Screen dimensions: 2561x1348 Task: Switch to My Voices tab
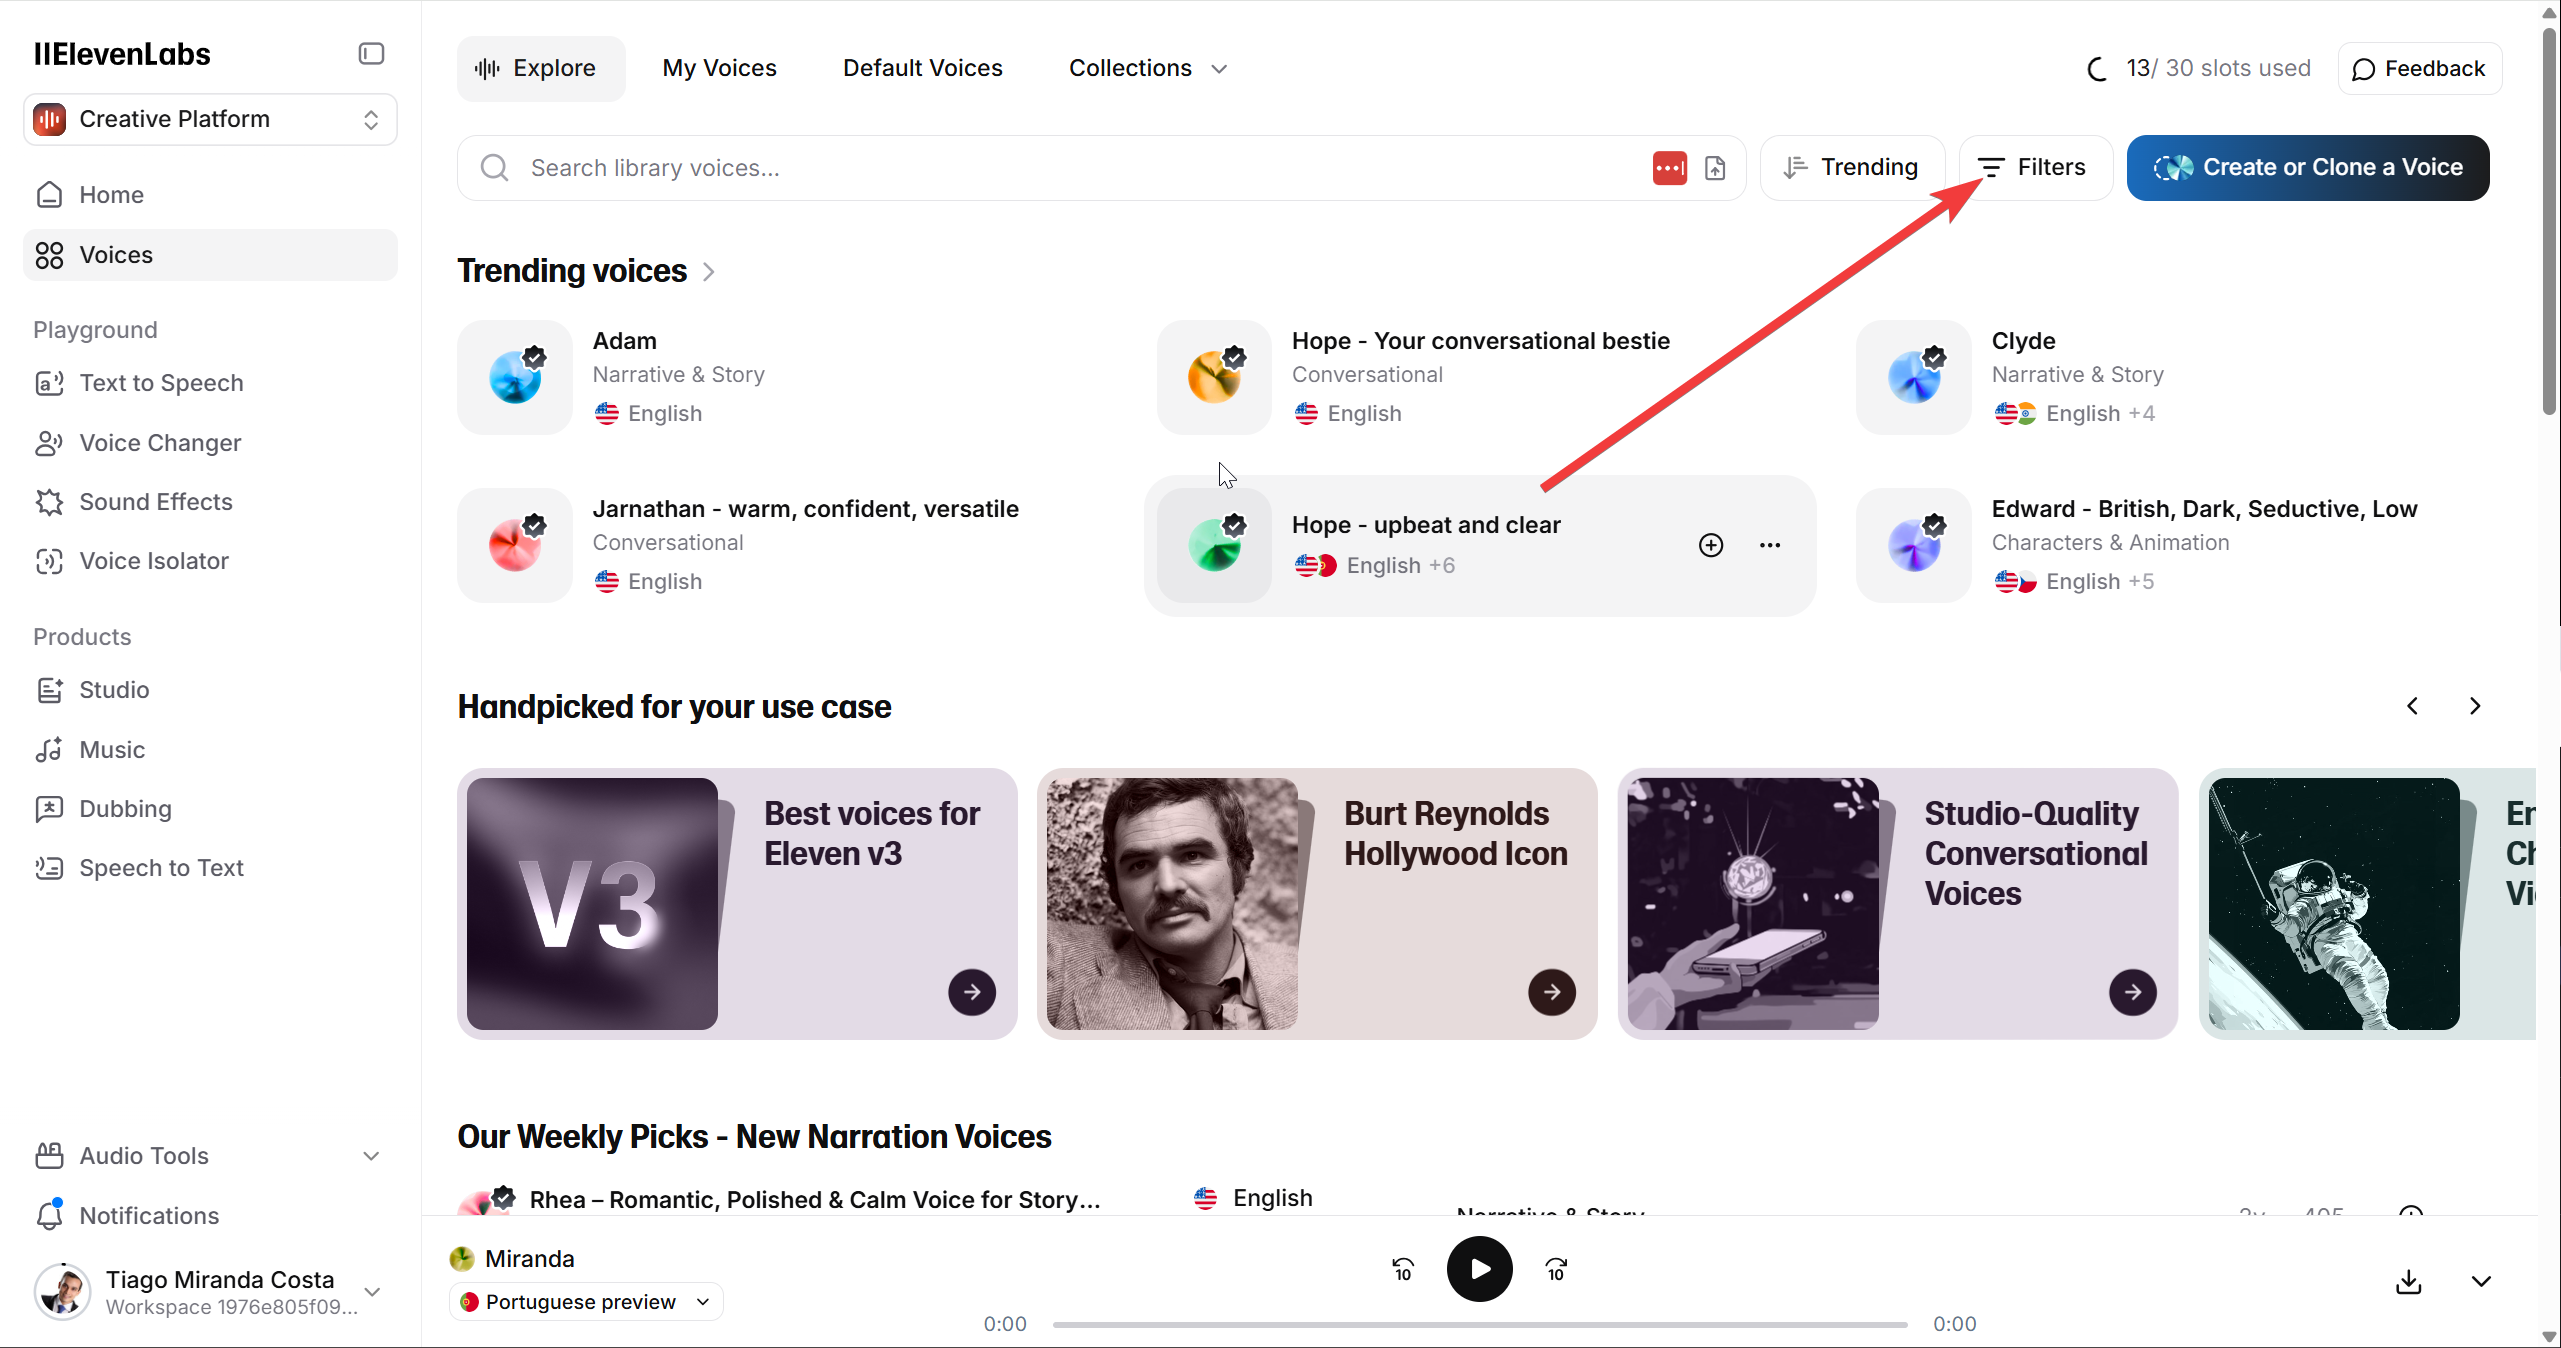[x=719, y=68]
